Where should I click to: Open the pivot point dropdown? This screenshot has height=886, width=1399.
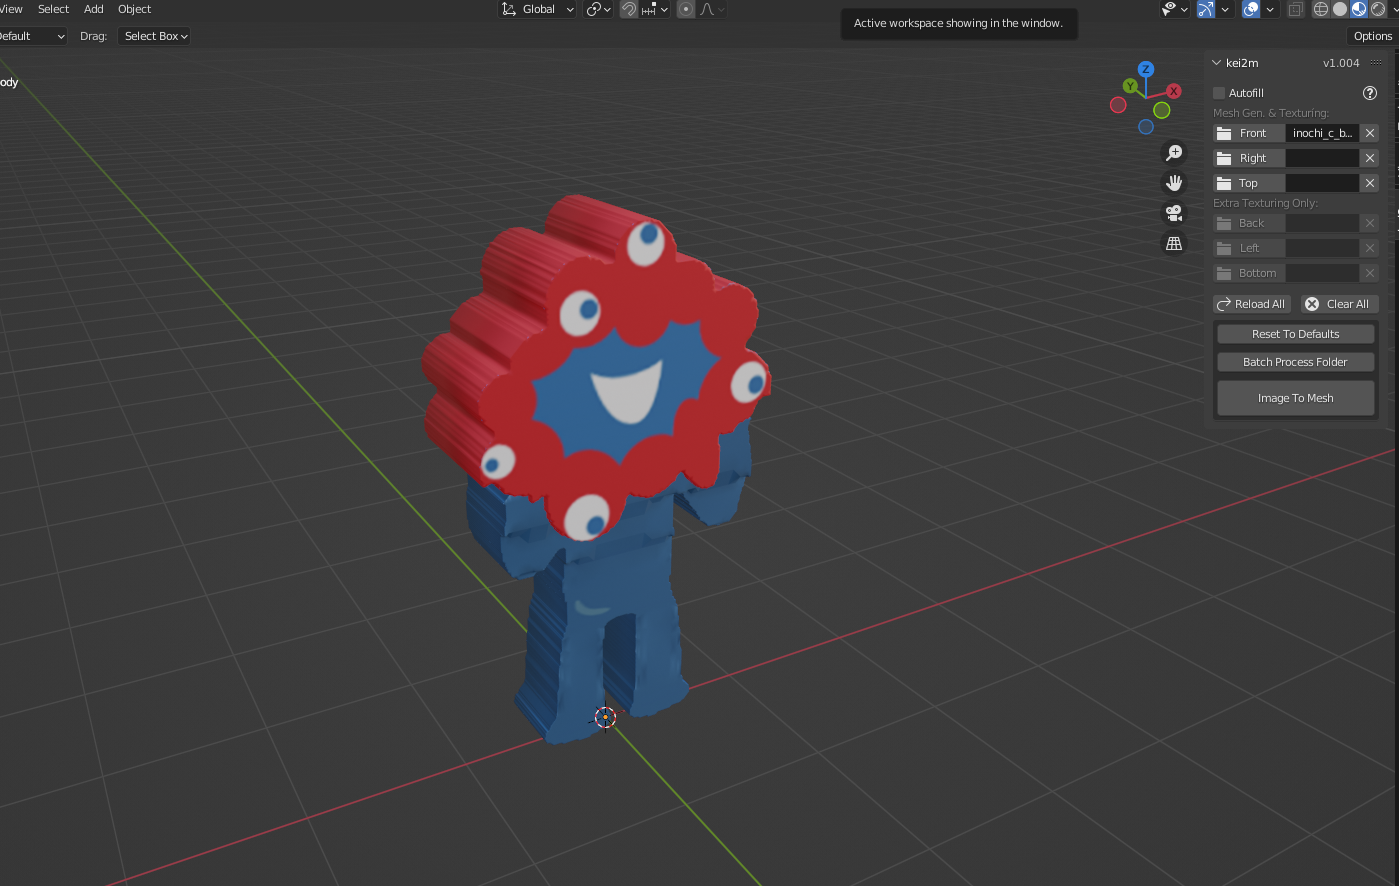pos(598,9)
